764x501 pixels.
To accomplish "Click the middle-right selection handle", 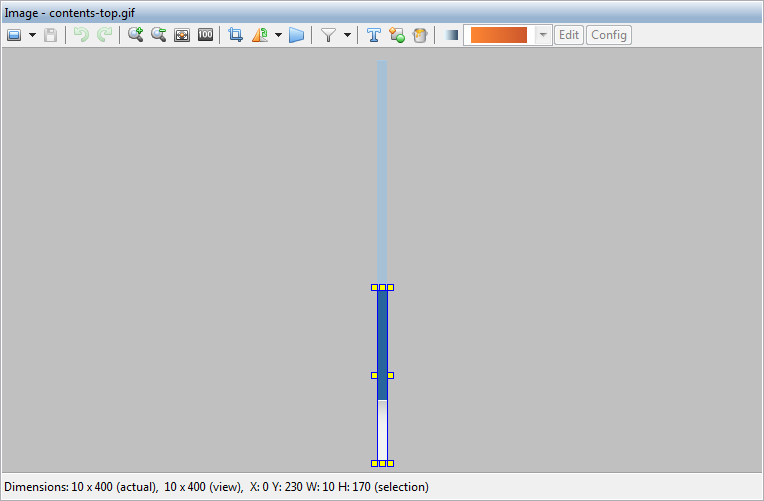I will tap(390, 375).
